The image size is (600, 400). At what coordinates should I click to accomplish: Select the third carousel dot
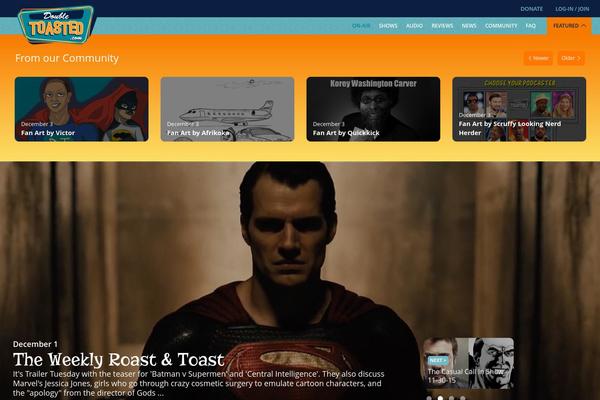[x=452, y=398]
